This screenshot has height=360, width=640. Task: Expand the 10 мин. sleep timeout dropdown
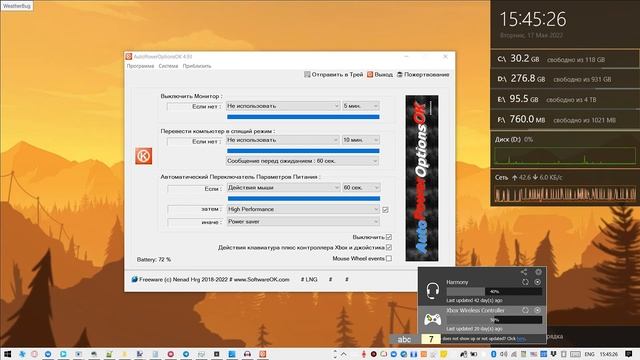tap(361, 140)
